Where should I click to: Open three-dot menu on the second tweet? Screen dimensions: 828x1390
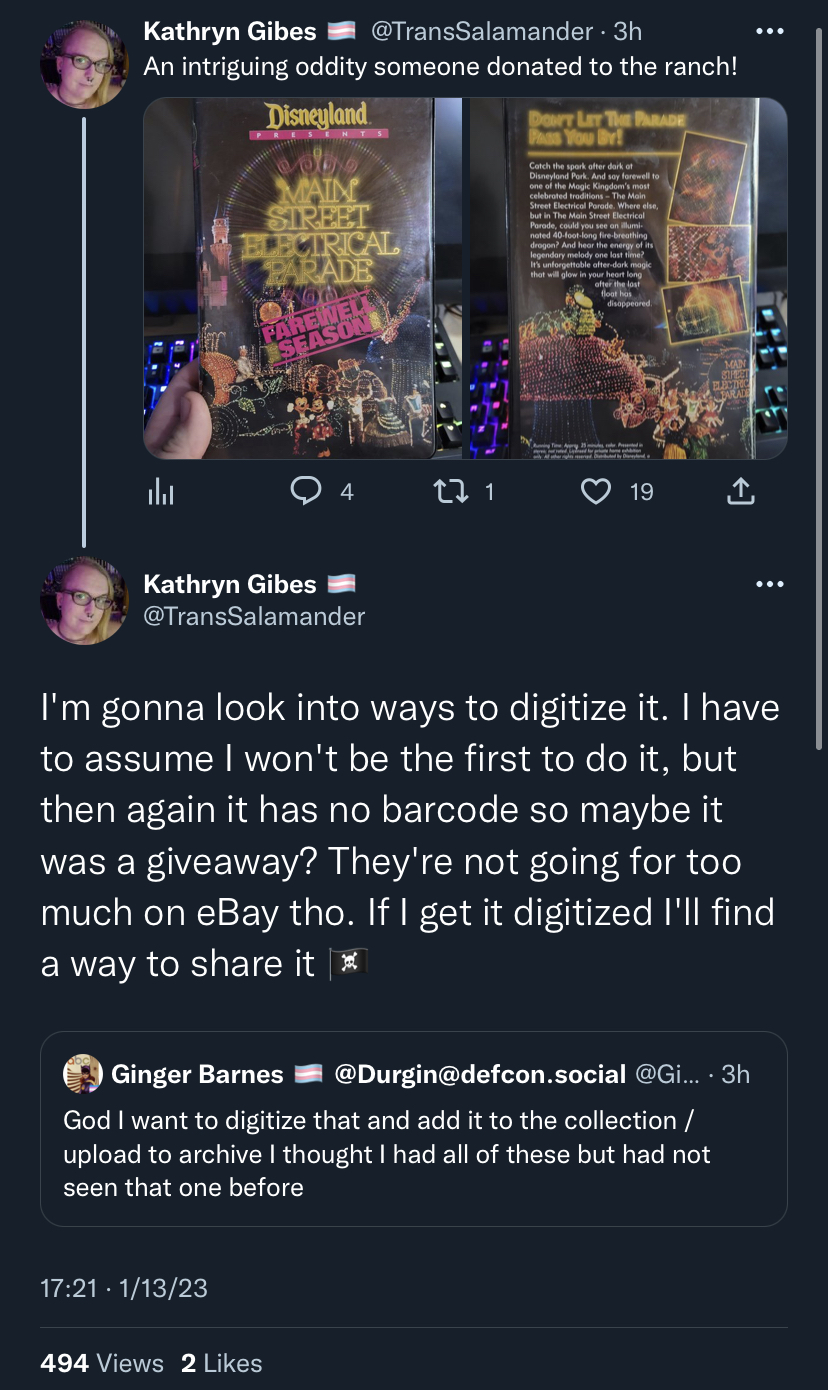[x=769, y=584]
